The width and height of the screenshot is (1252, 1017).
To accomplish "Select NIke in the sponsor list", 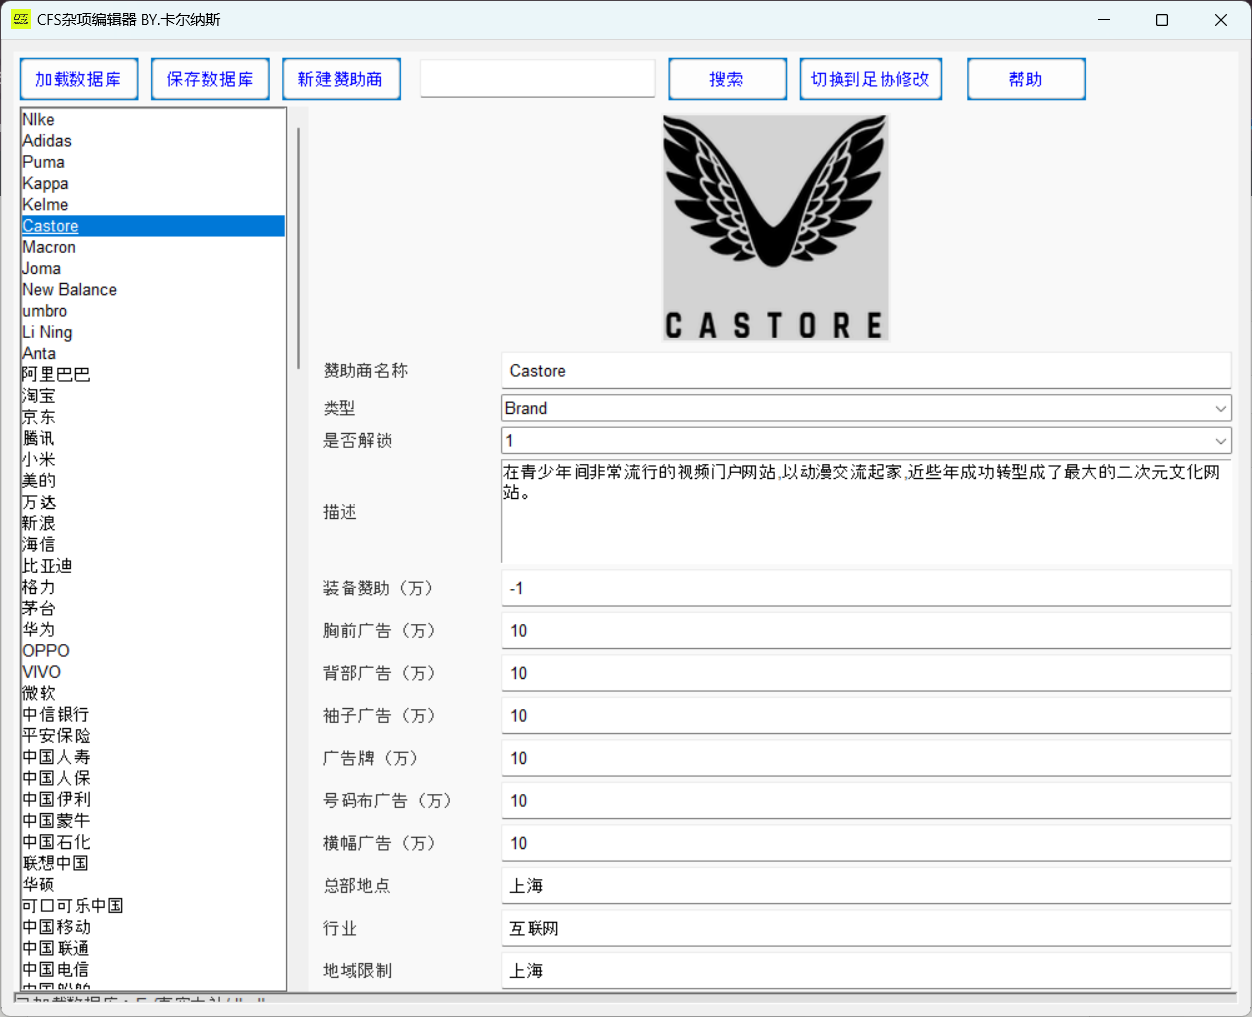I will 153,120.
